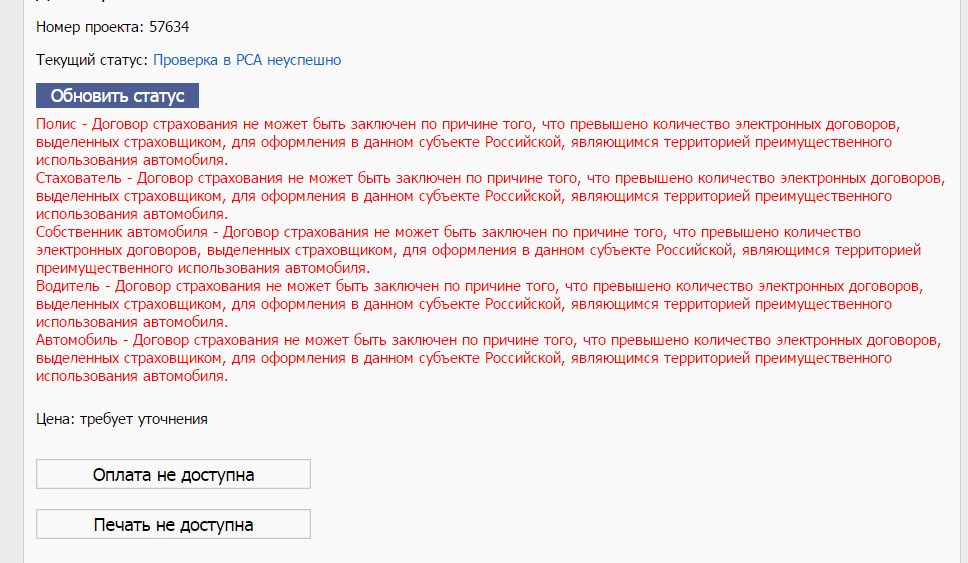Click 'Автомобиль' at the start of the last error

76,340
